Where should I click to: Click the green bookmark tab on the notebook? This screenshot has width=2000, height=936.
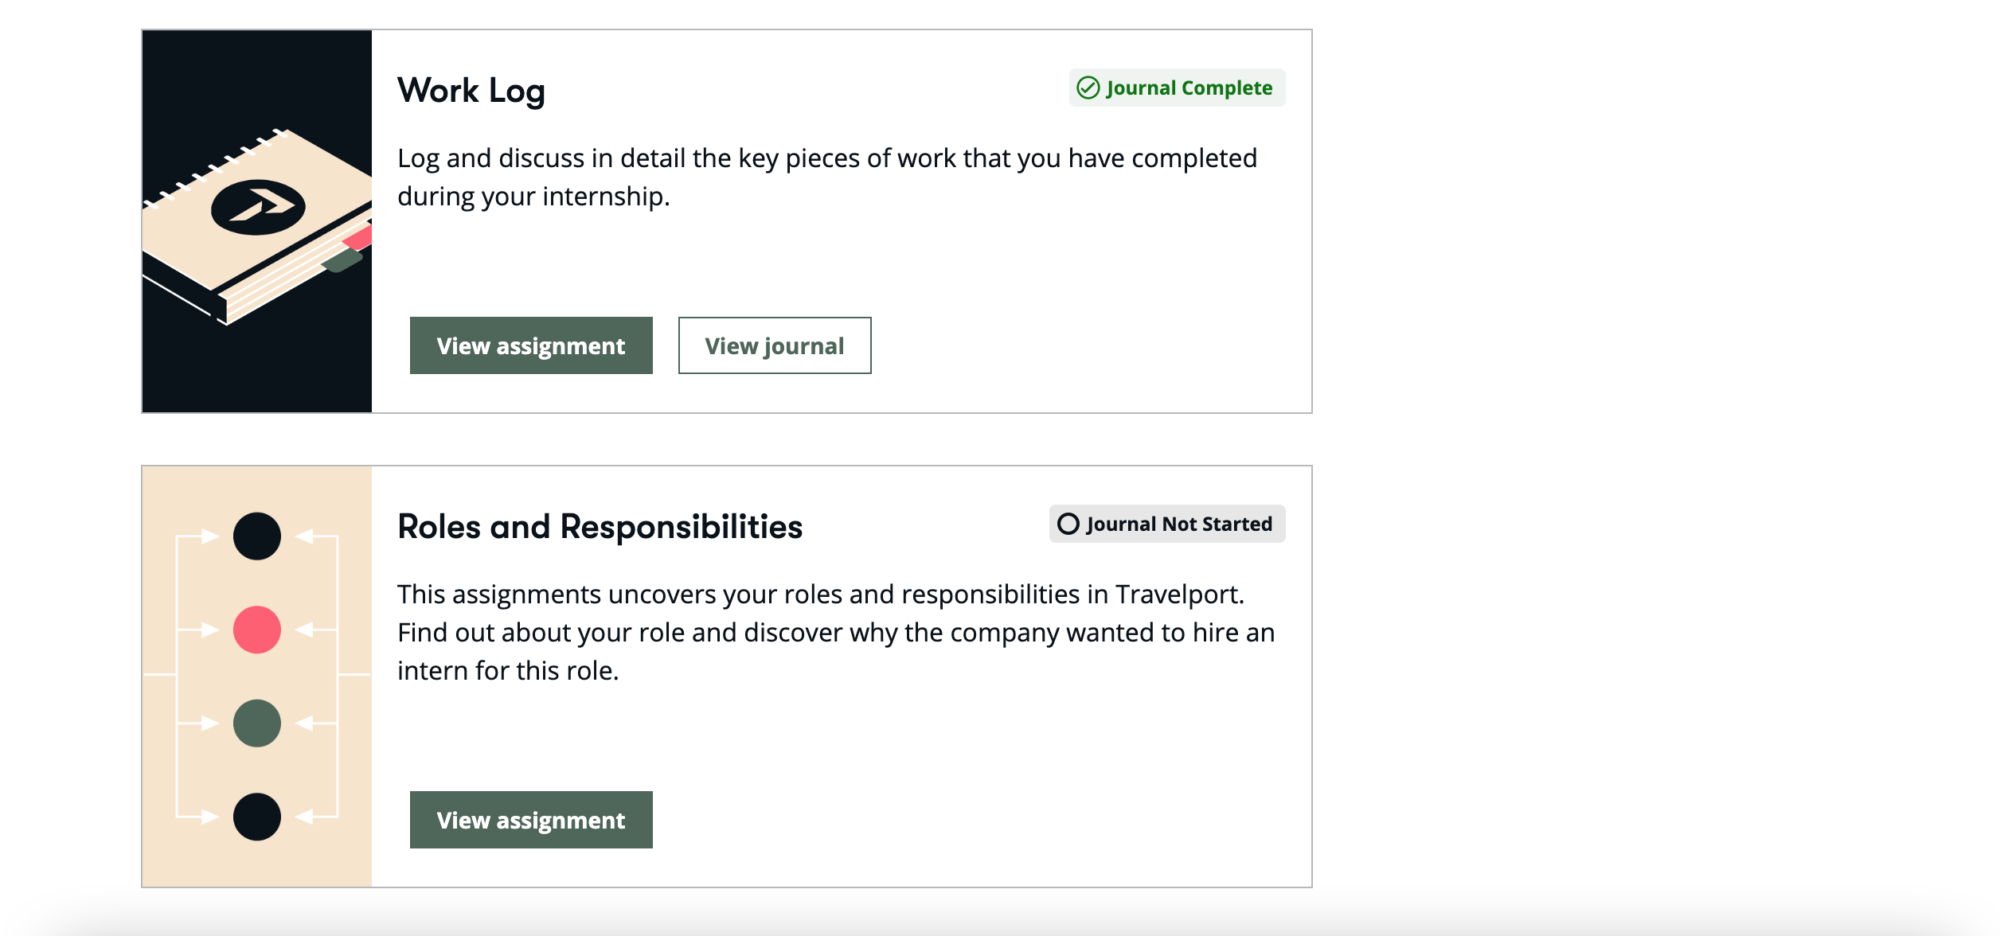(342, 261)
